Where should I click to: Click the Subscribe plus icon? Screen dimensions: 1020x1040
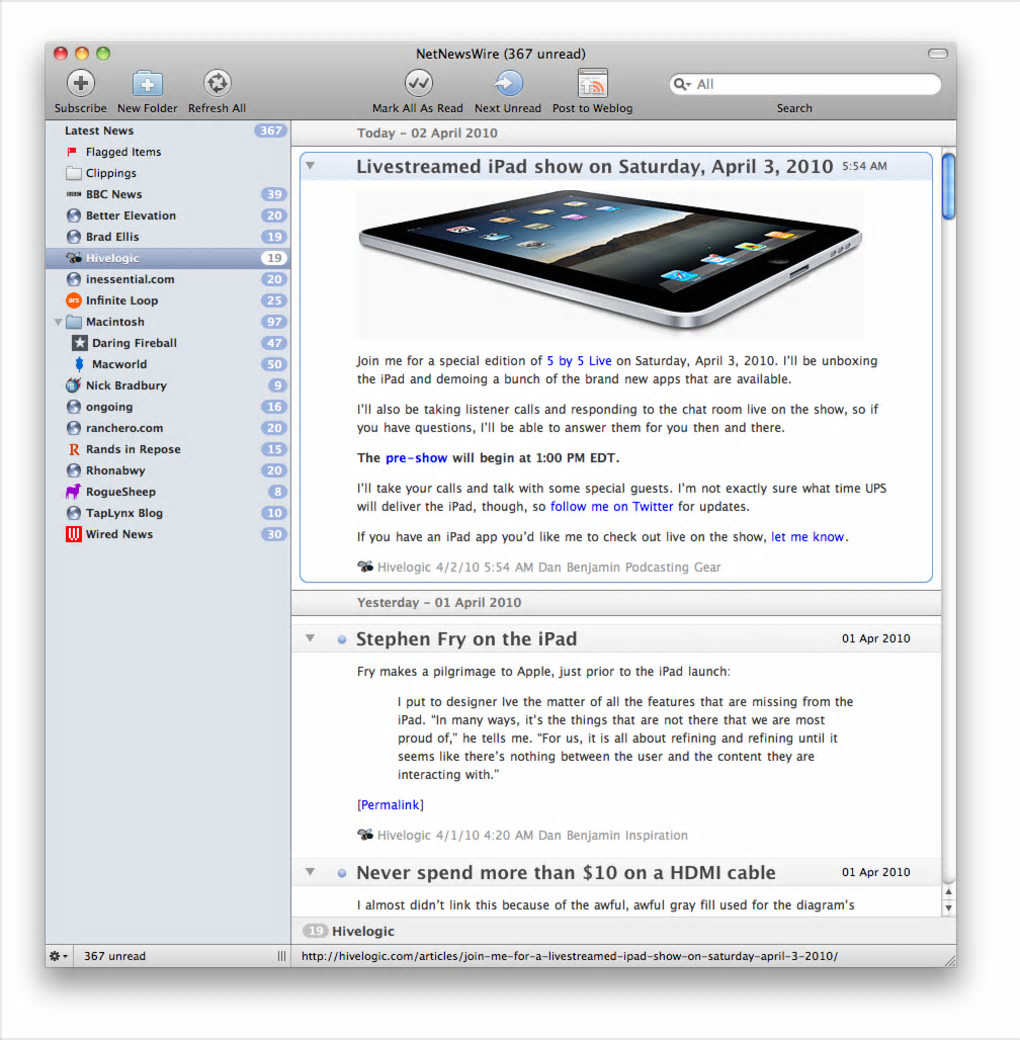point(80,84)
